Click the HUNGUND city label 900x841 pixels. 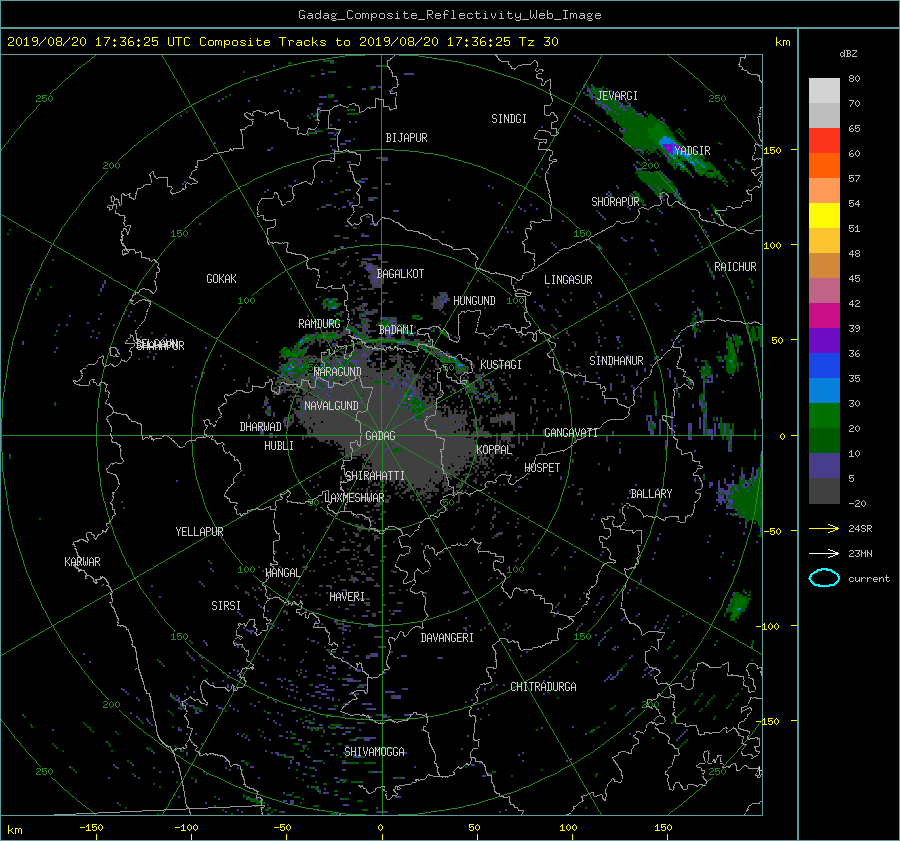(x=474, y=301)
